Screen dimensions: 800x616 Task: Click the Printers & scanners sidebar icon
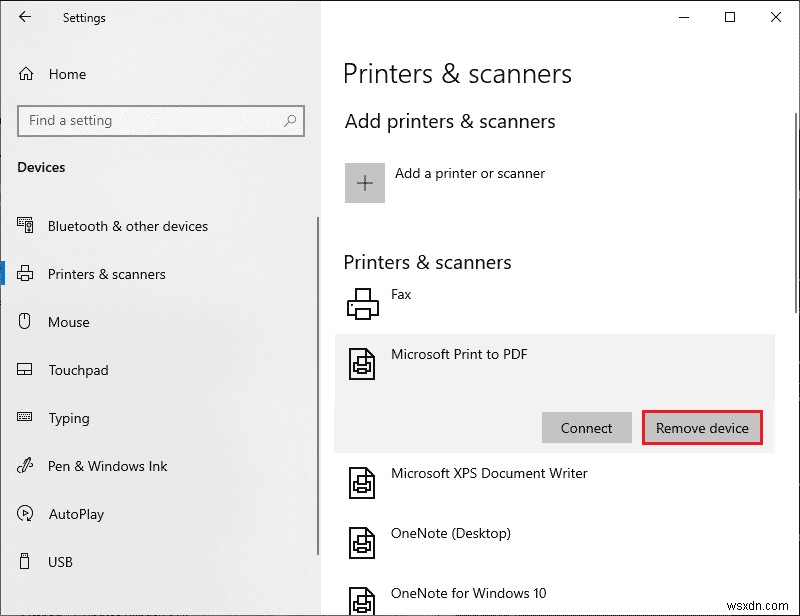tap(27, 274)
